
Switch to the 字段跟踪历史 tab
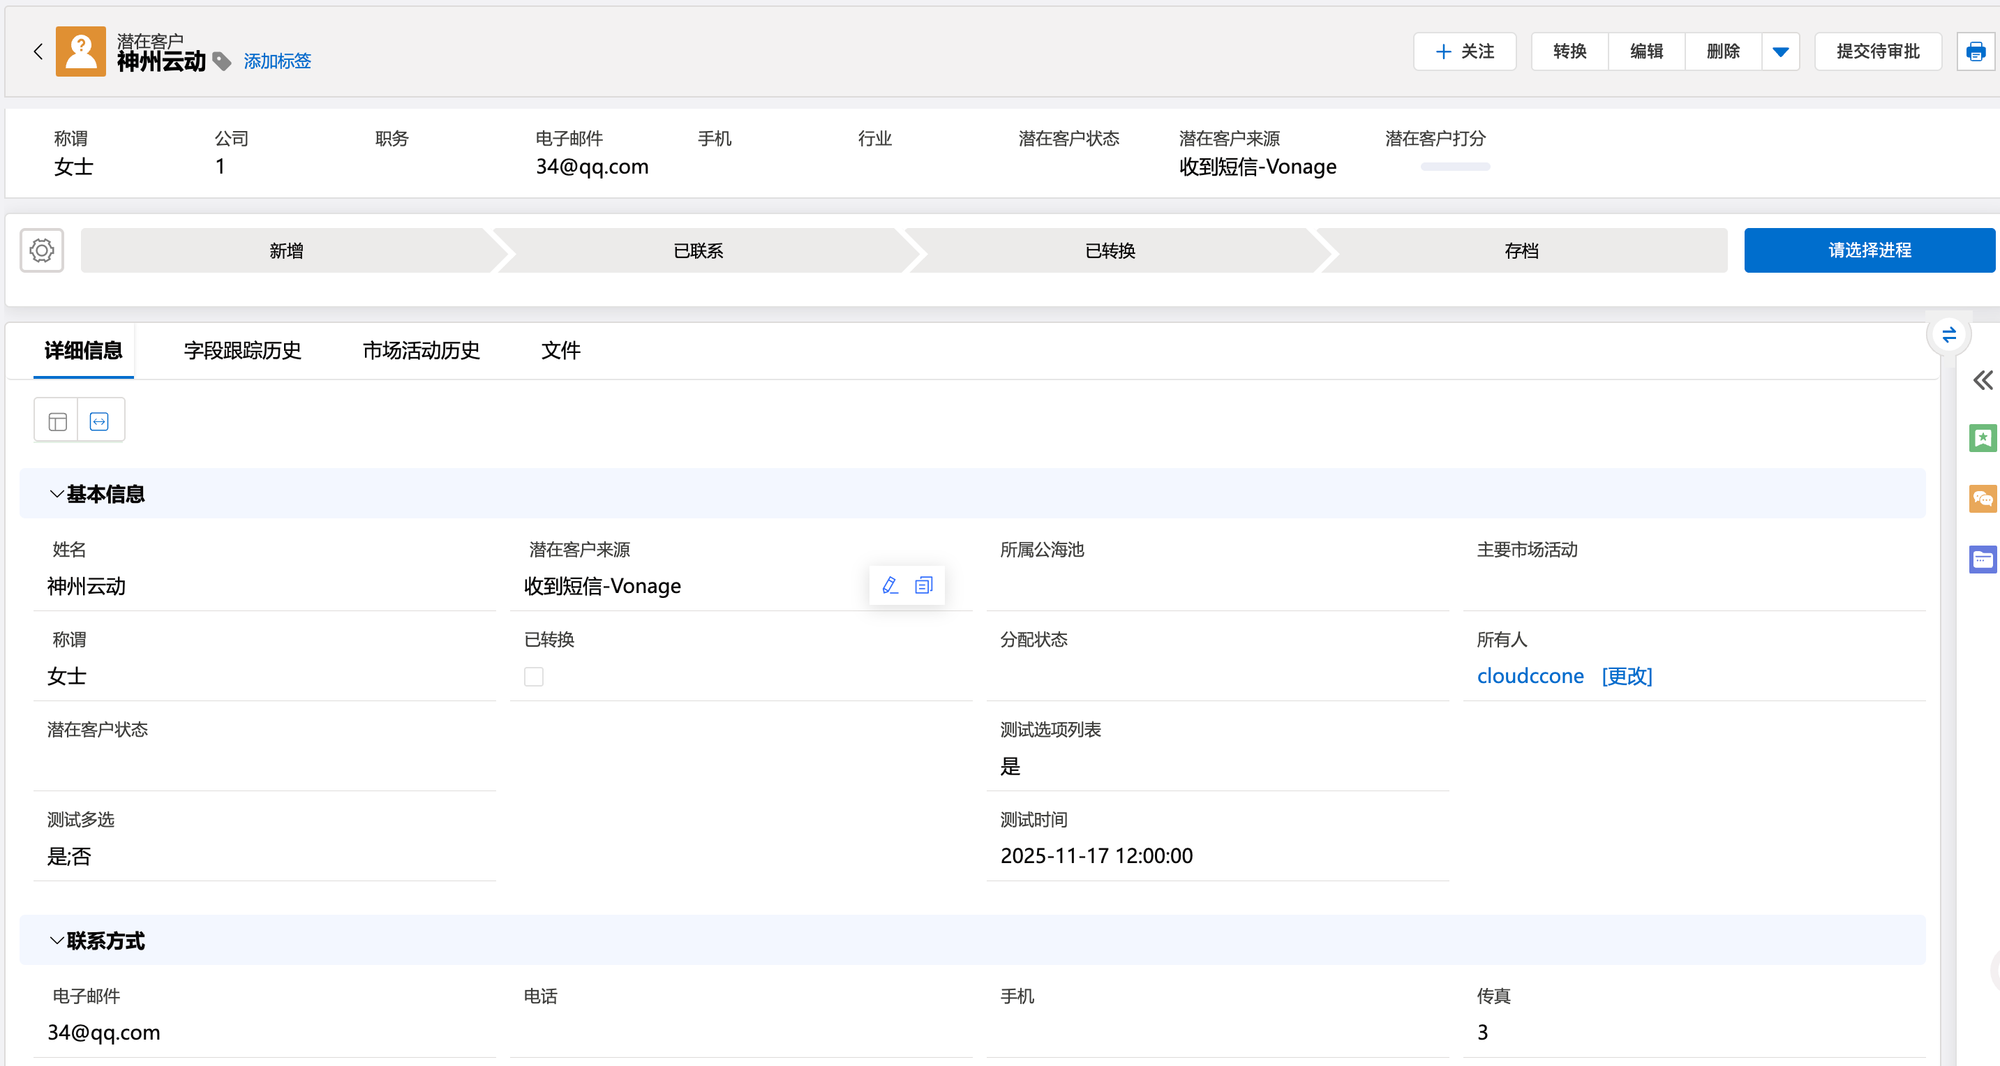point(242,351)
